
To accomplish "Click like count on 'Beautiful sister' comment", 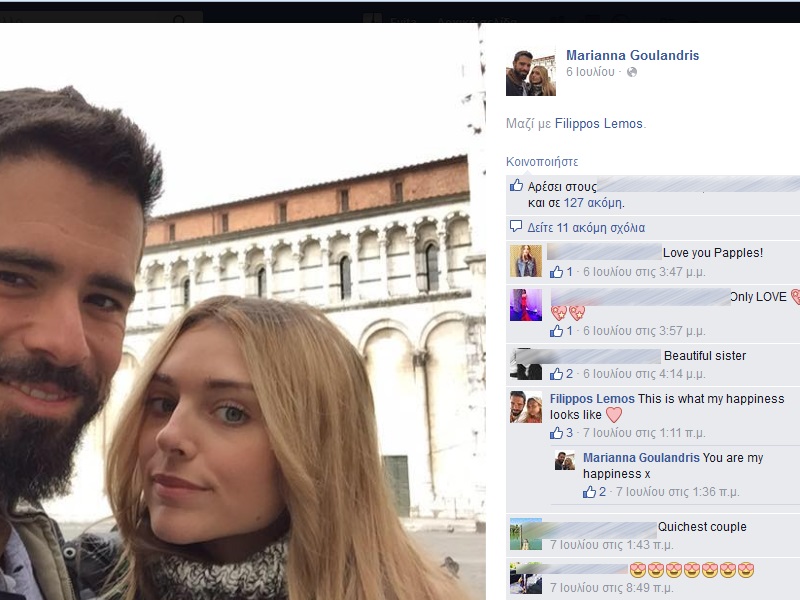I will [x=561, y=374].
